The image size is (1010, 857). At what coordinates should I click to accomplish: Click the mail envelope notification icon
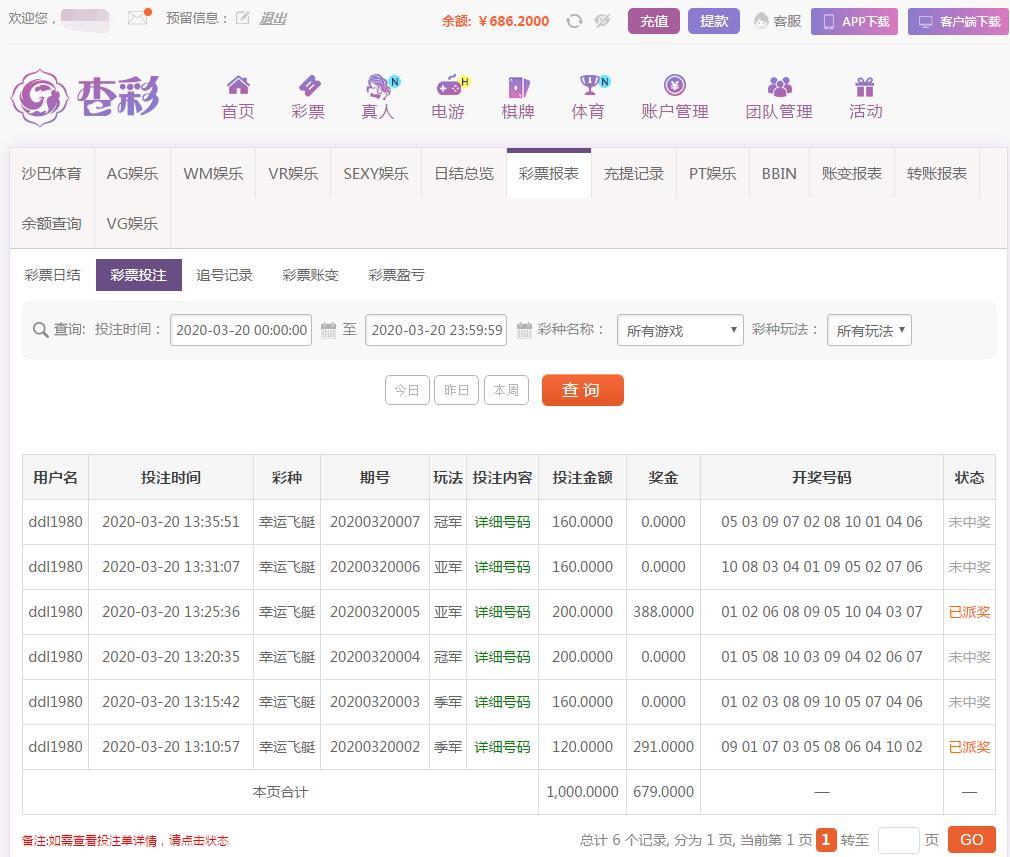coord(138,18)
